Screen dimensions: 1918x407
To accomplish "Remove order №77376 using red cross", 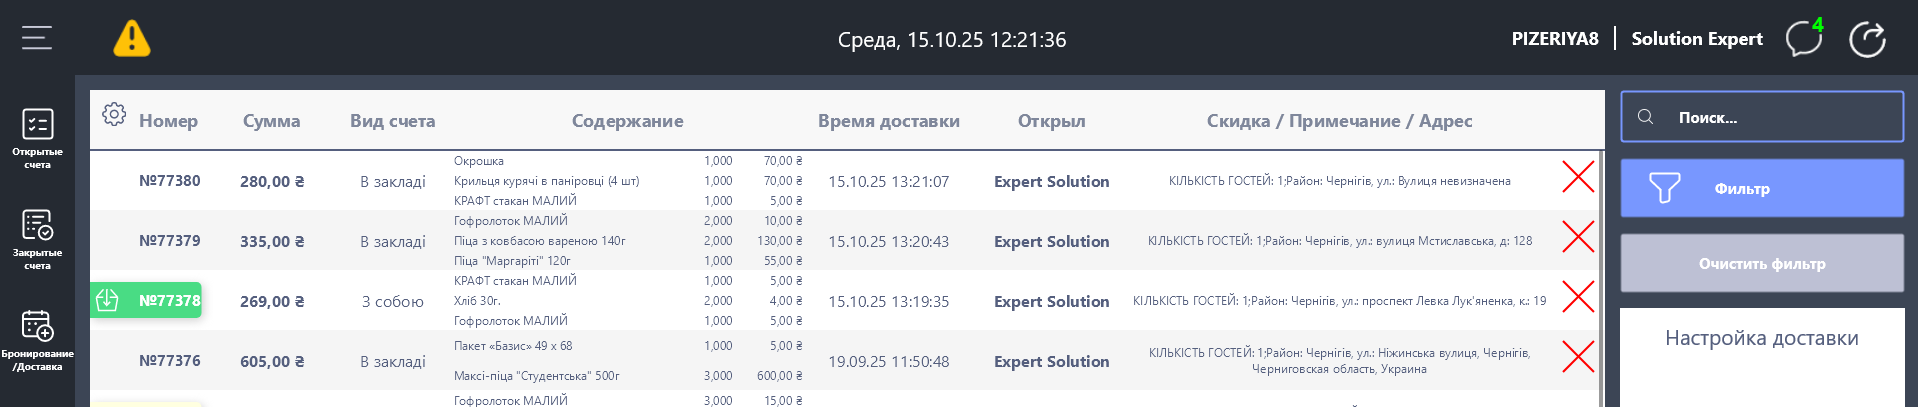I will [x=1578, y=357].
